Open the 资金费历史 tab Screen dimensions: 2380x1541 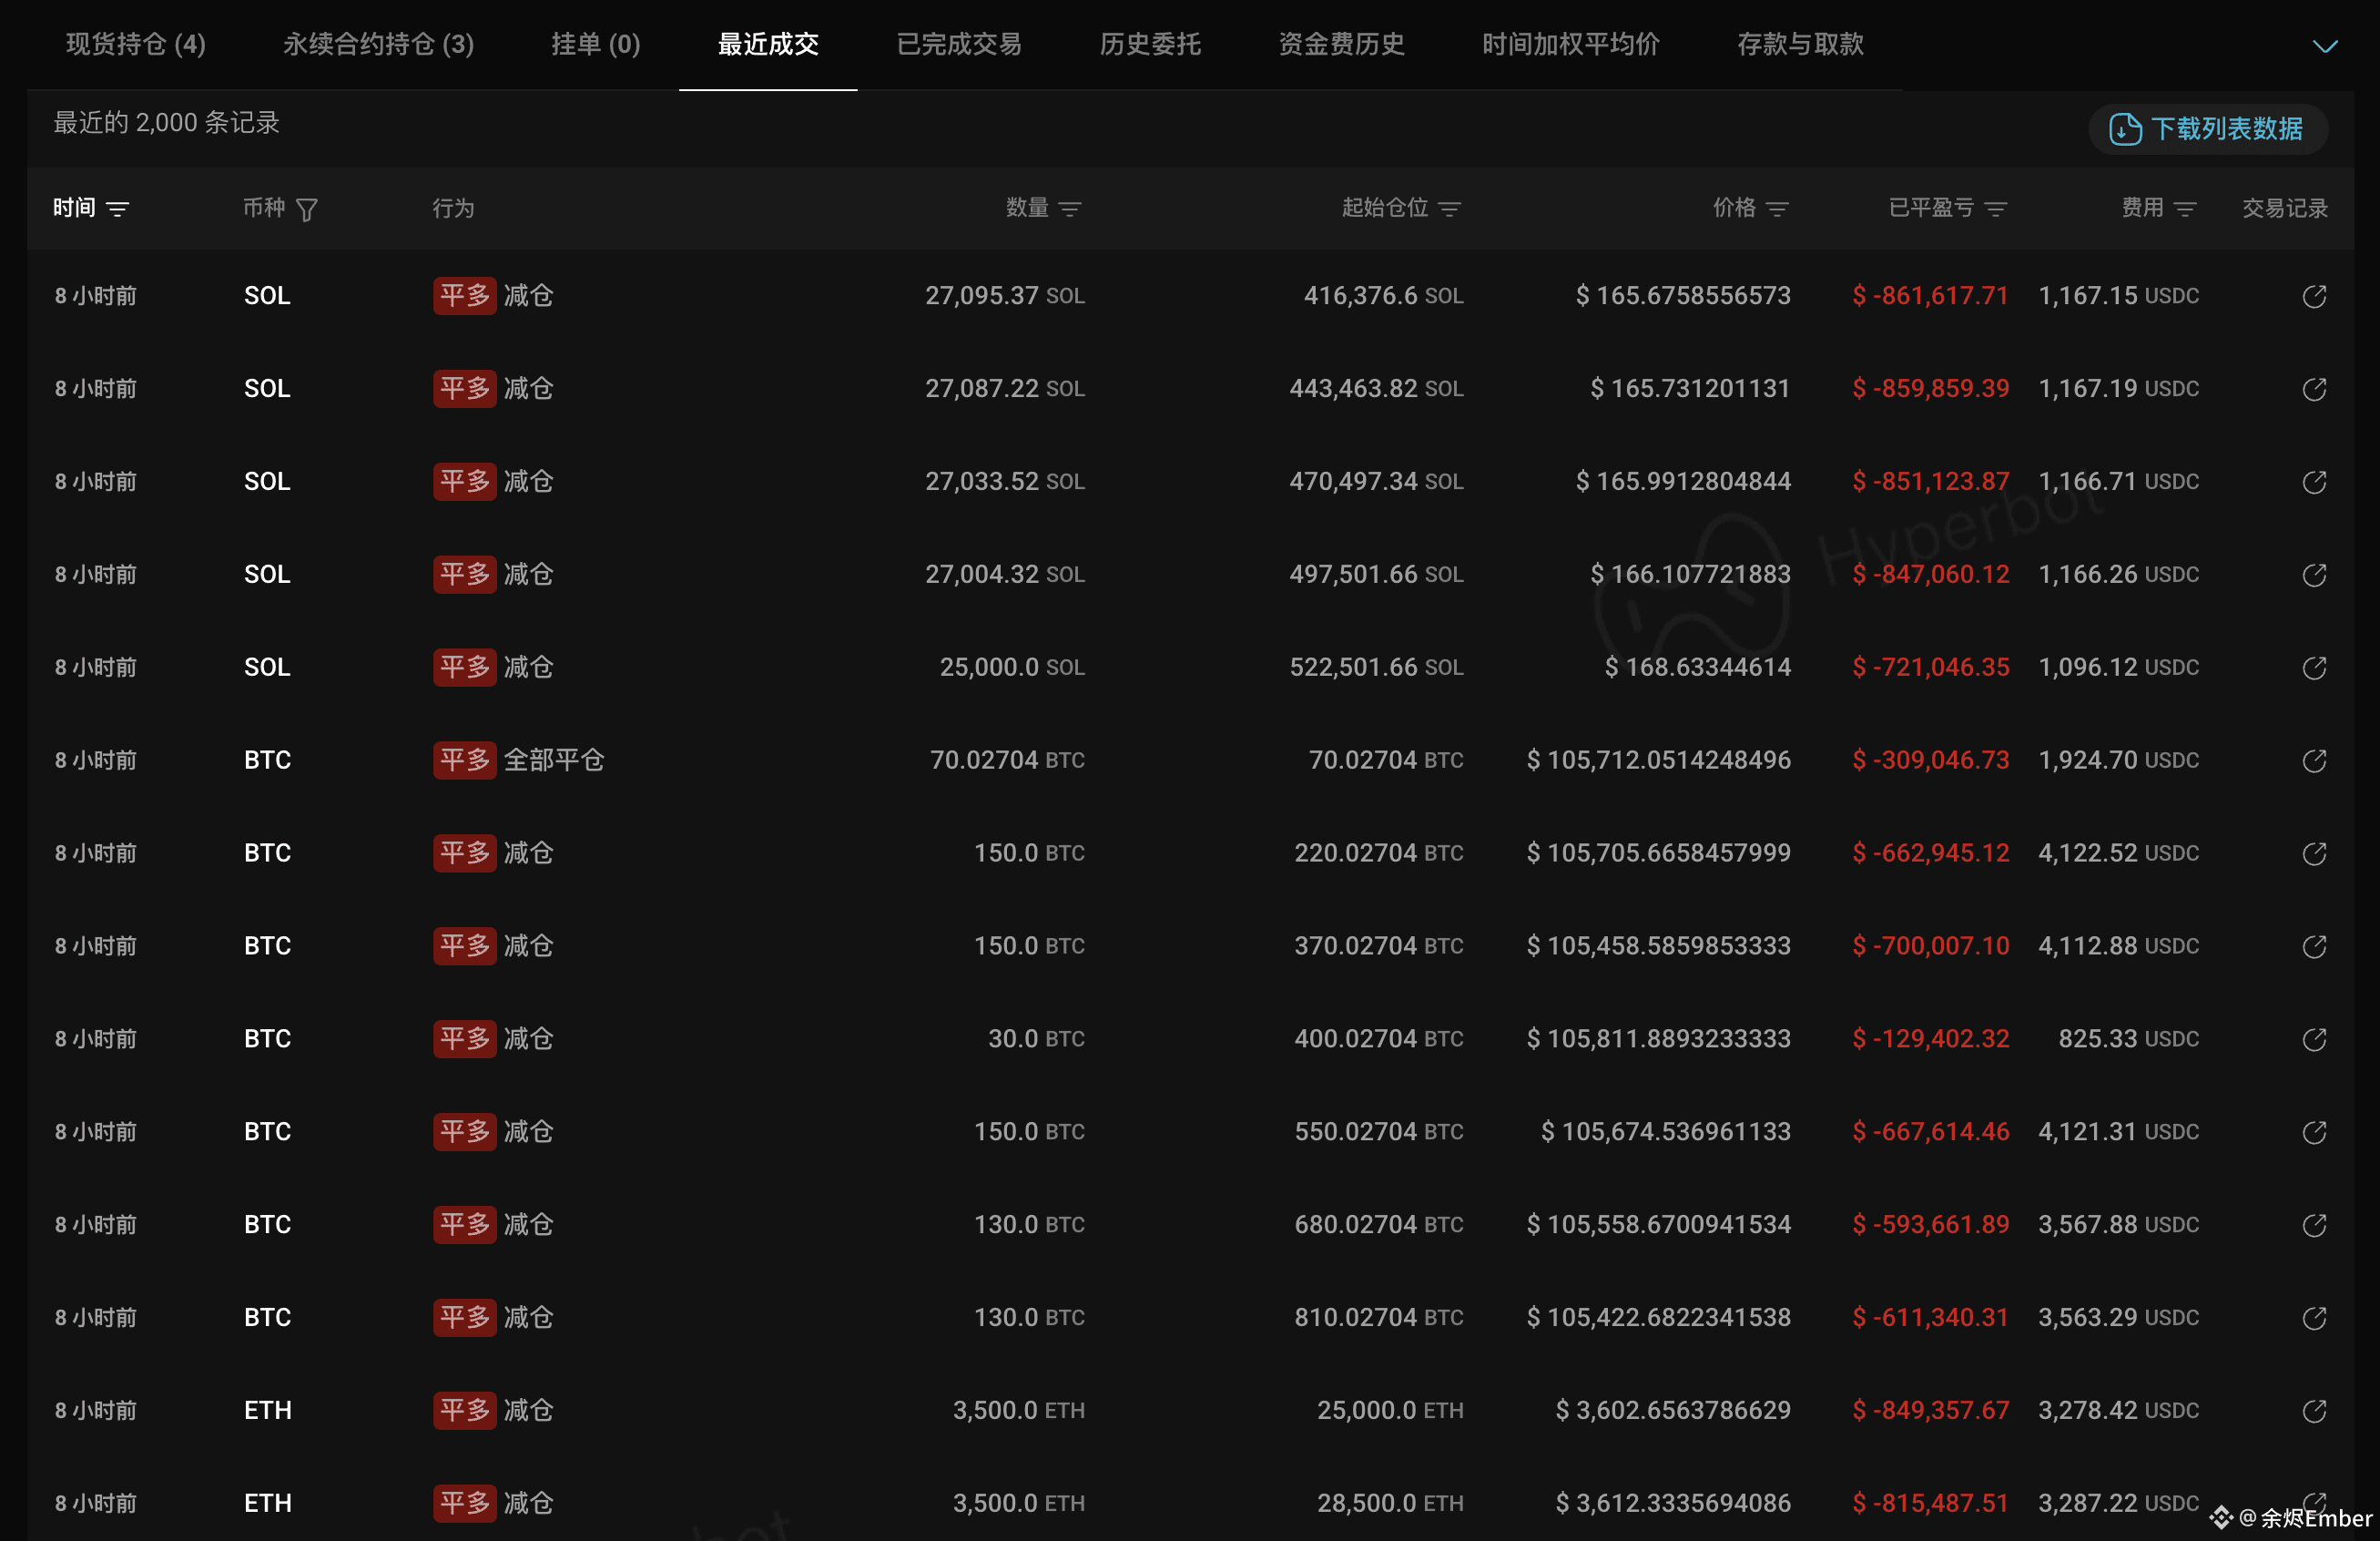pyautogui.click(x=1341, y=44)
